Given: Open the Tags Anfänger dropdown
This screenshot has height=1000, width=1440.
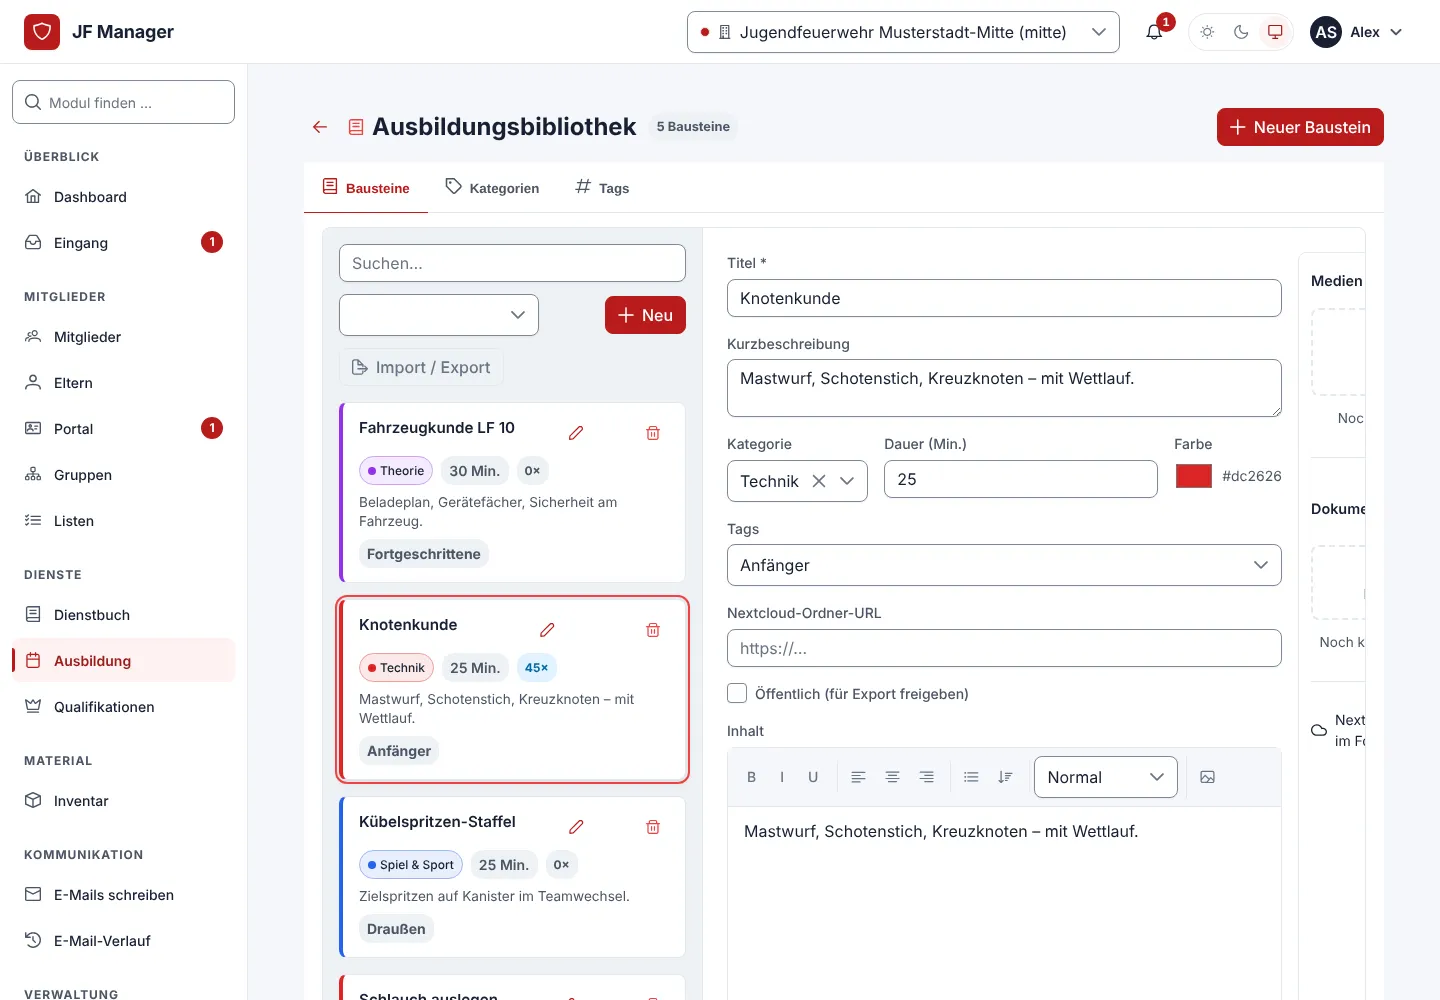Looking at the screenshot, I should tap(1004, 565).
